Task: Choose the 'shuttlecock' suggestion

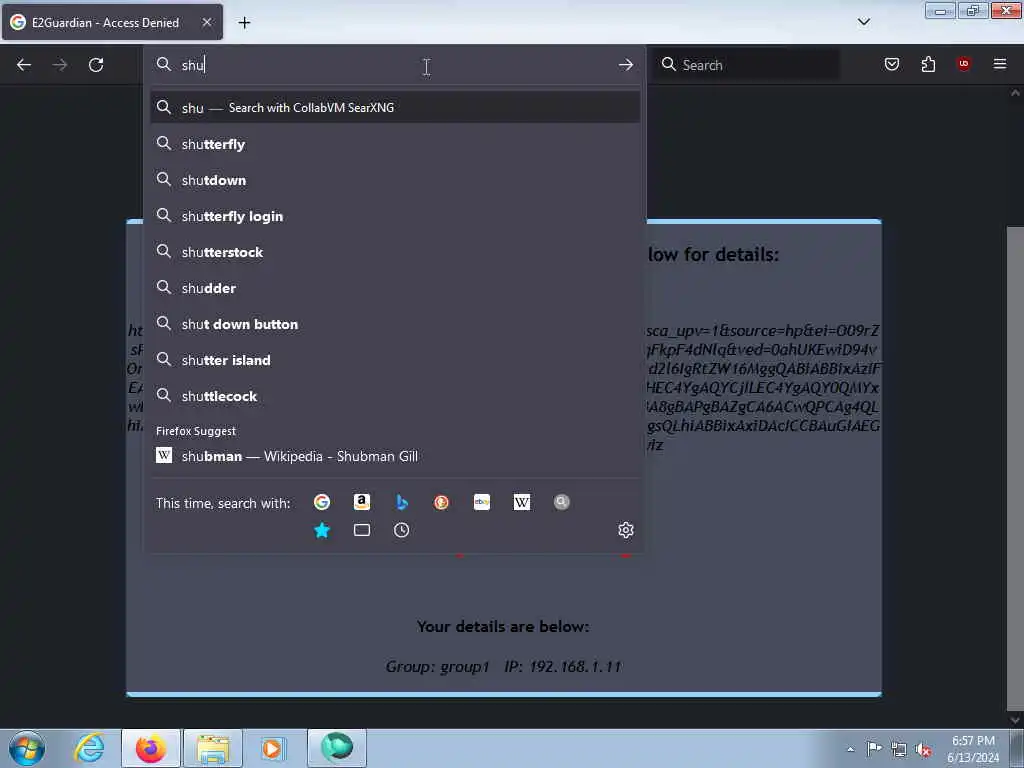Action: tap(395, 396)
